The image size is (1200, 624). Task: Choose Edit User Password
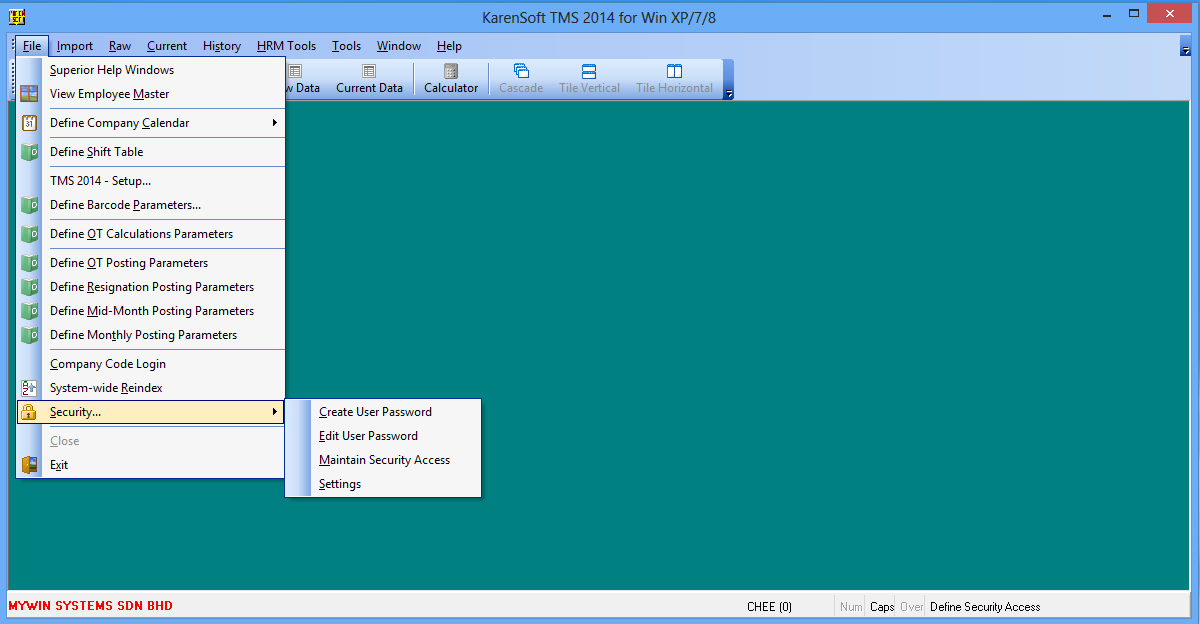click(x=383, y=436)
